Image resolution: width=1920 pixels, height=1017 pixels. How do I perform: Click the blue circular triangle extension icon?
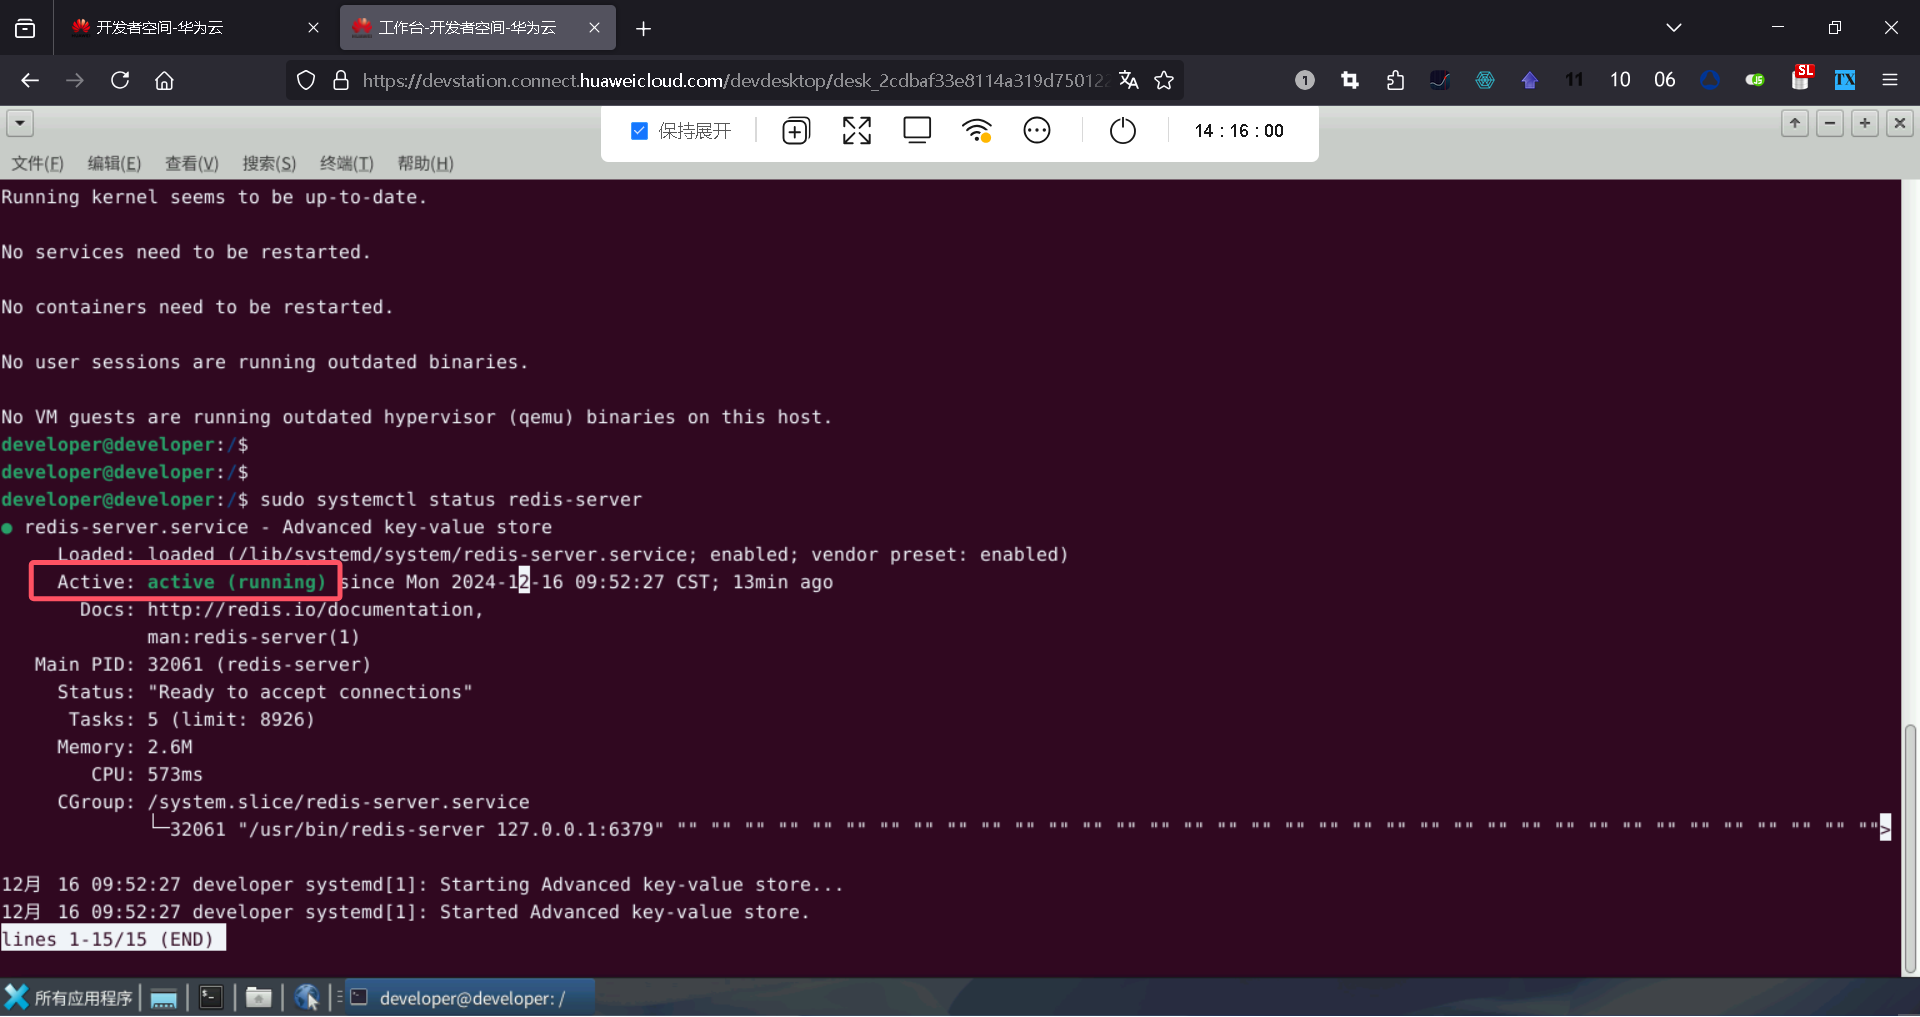(1710, 80)
